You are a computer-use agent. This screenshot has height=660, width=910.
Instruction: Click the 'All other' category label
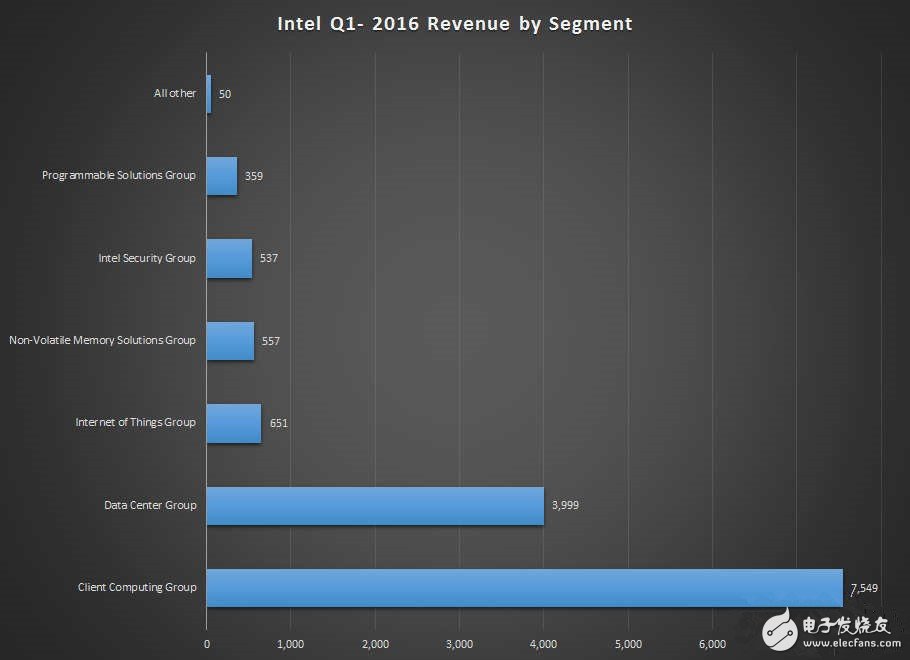point(175,93)
